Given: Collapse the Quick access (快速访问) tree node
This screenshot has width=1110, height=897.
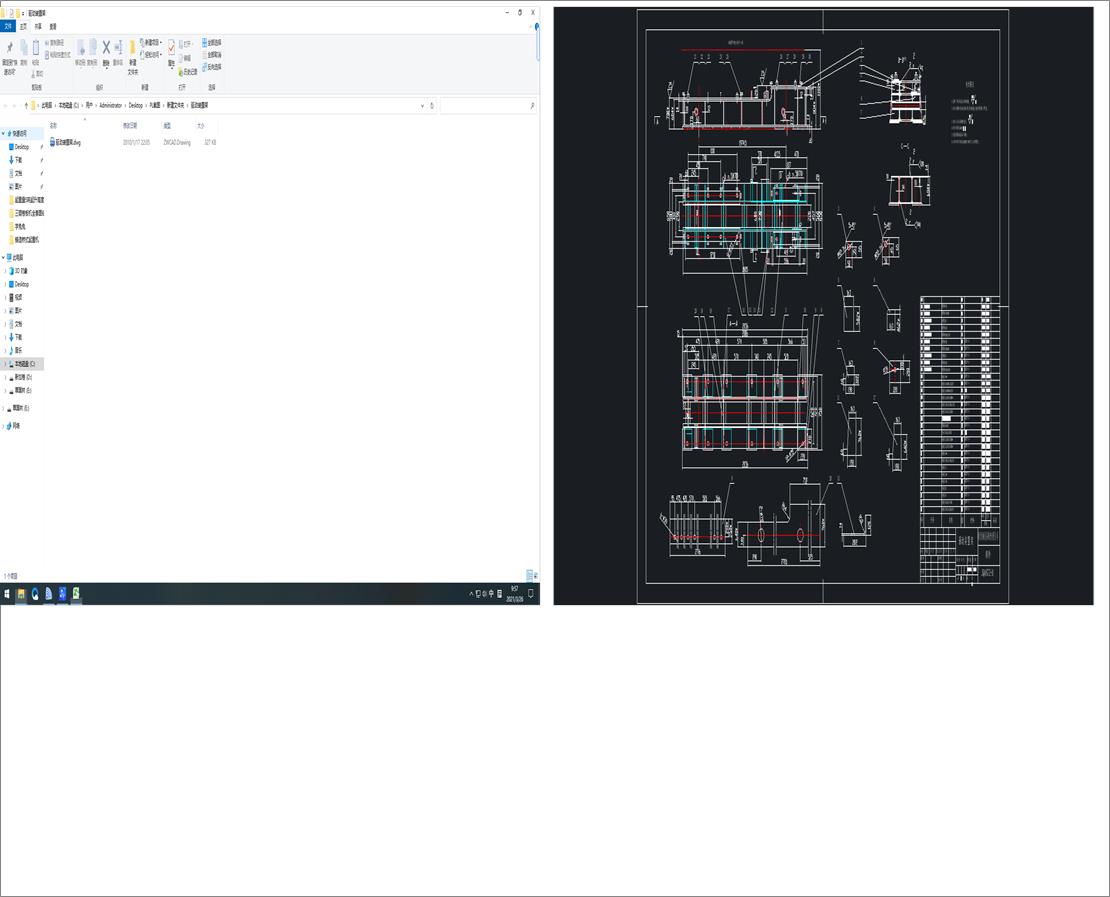Looking at the screenshot, I should click(x=4, y=133).
